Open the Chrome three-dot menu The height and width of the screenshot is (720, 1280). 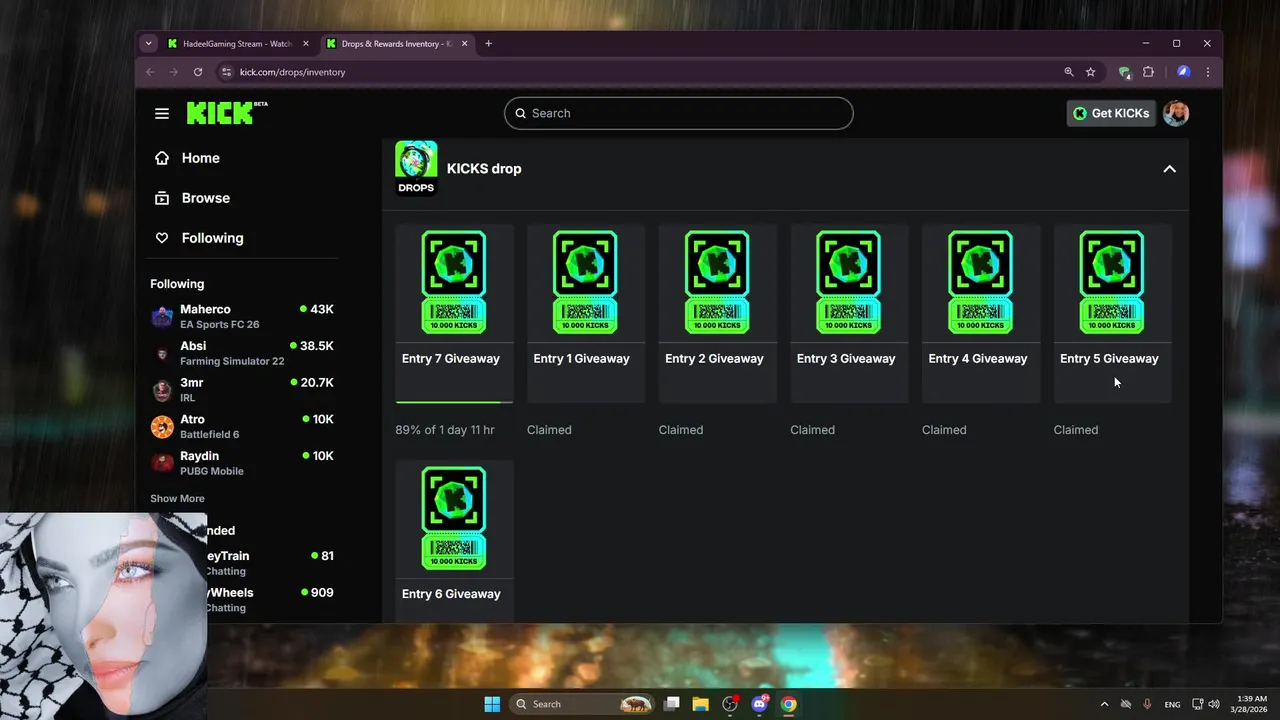click(x=1208, y=72)
